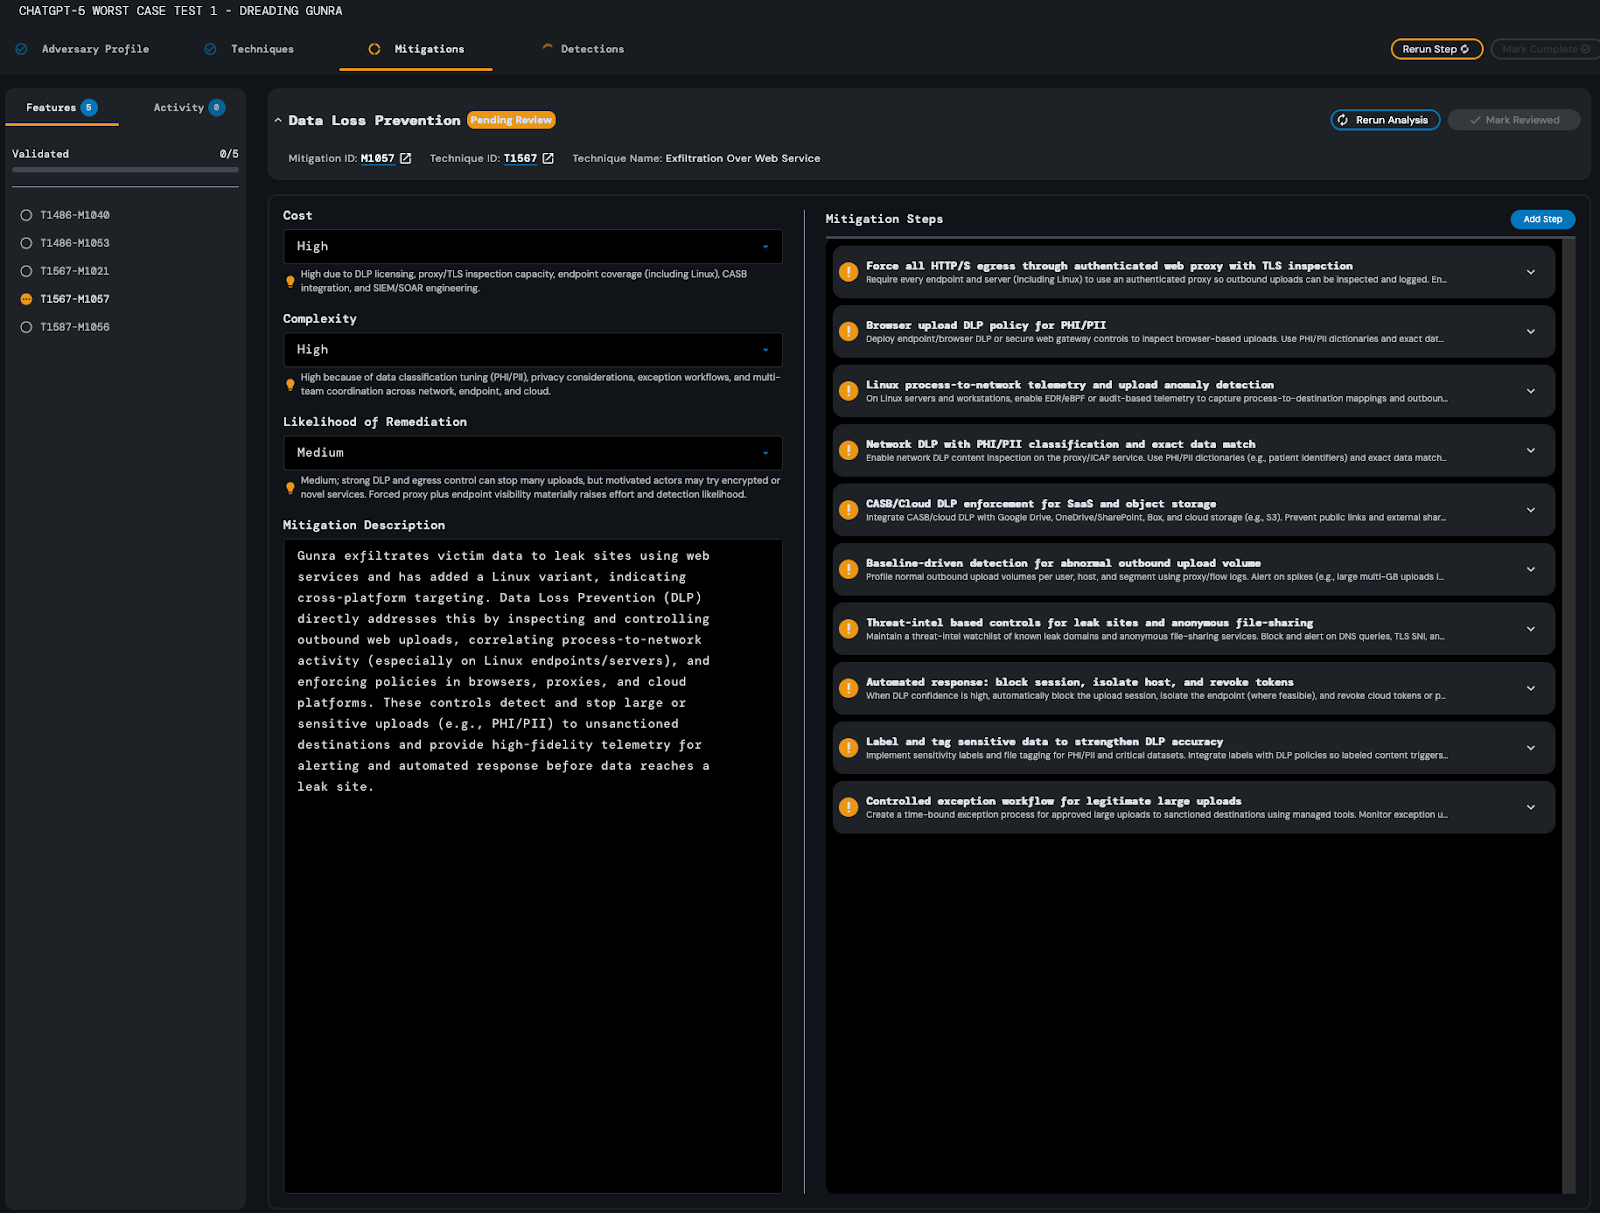Select the T1486-M1040 status circle
Image resolution: width=1600 pixels, height=1213 pixels.
pyautogui.click(x=26, y=215)
